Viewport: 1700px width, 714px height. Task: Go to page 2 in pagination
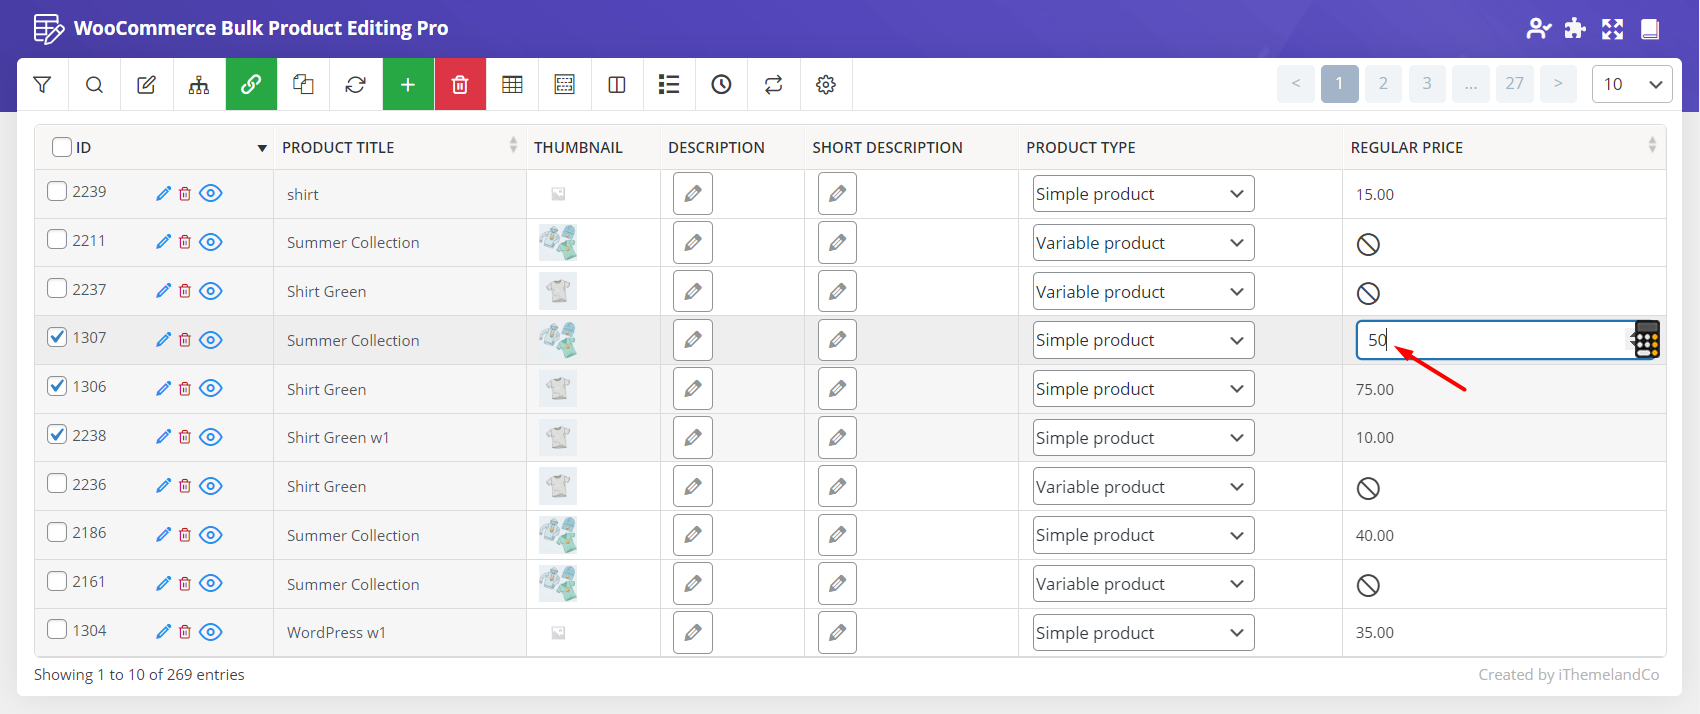pyautogui.click(x=1383, y=84)
